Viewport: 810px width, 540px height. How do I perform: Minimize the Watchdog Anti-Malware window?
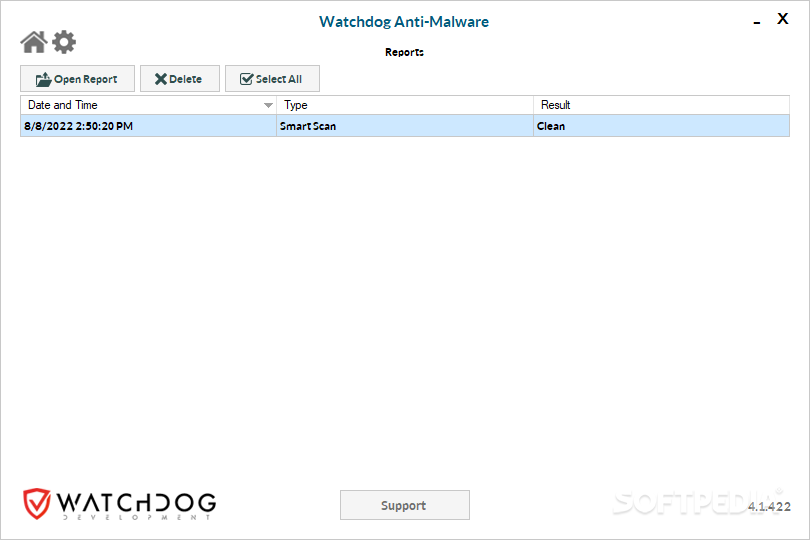tap(757, 22)
